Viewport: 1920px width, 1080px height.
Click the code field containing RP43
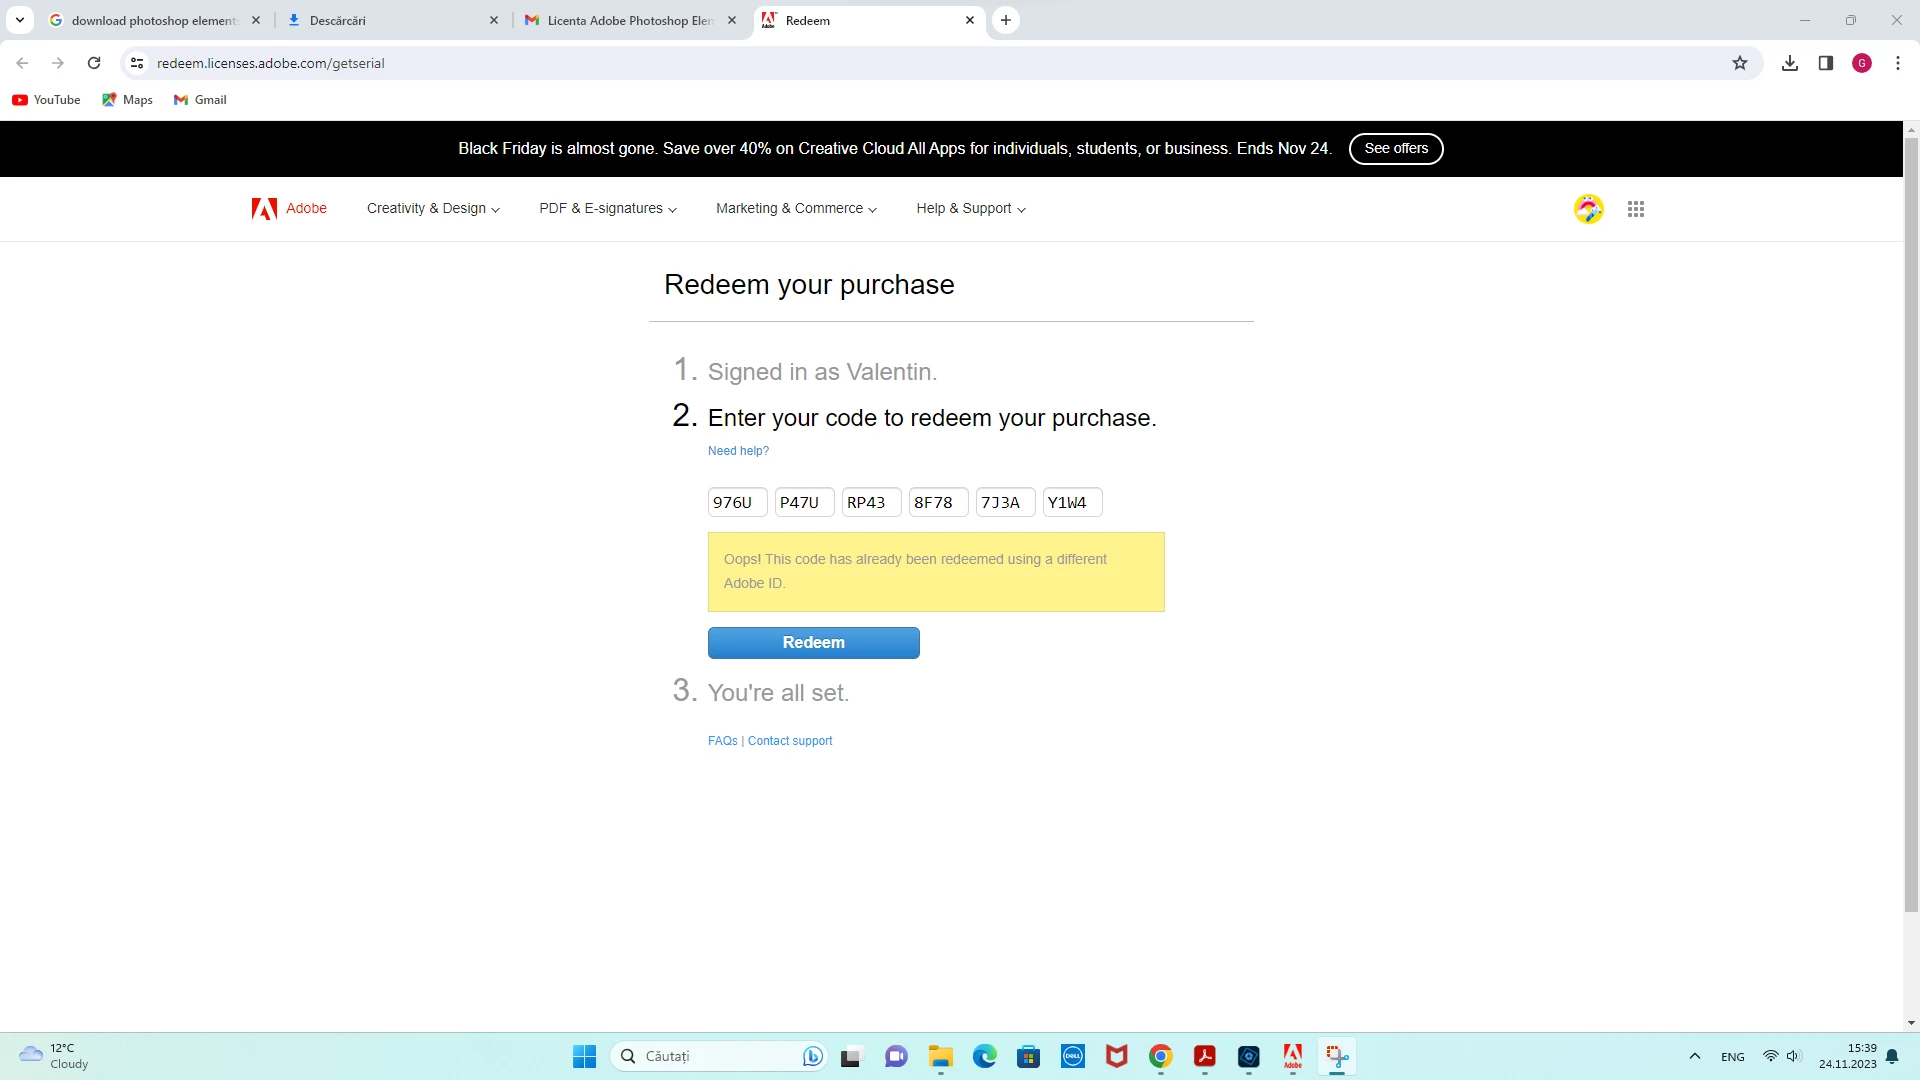[x=872, y=502]
